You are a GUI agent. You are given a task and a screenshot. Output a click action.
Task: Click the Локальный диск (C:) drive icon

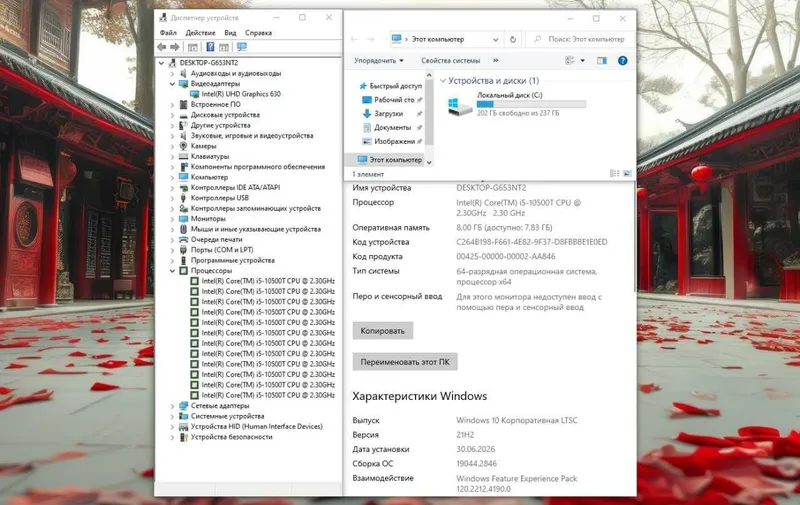click(459, 107)
